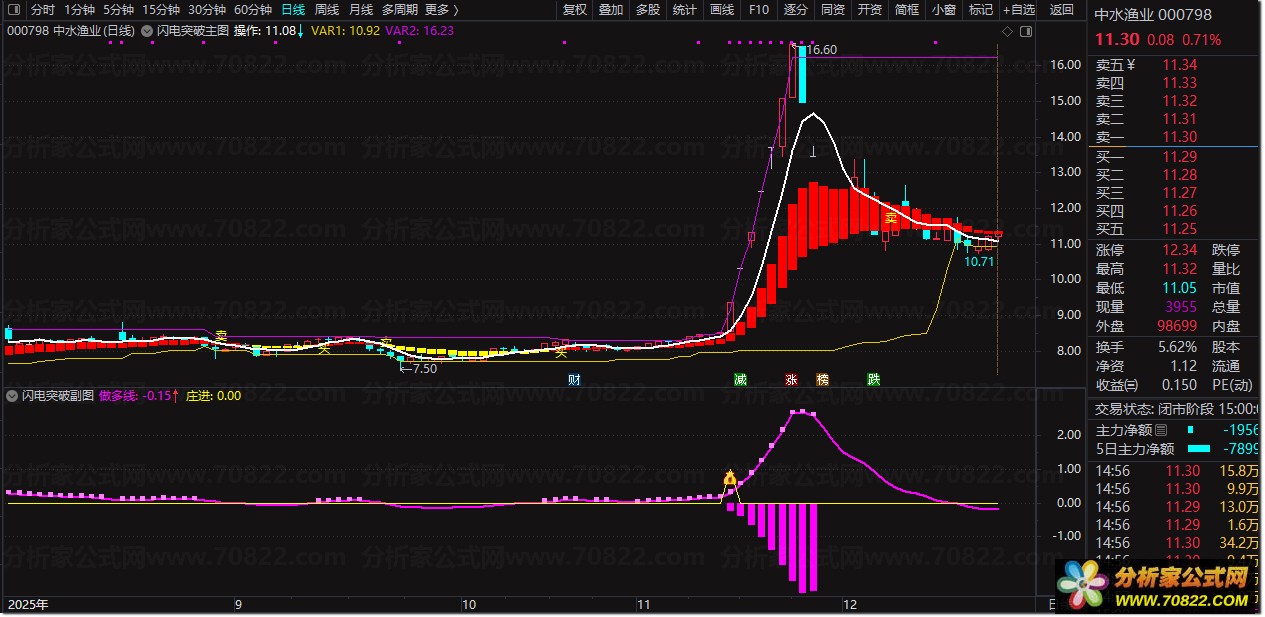Screen dimensions: 1265x617
Task: Expand the 闪电突破副图 indicator dropdown
Action: coord(14,396)
